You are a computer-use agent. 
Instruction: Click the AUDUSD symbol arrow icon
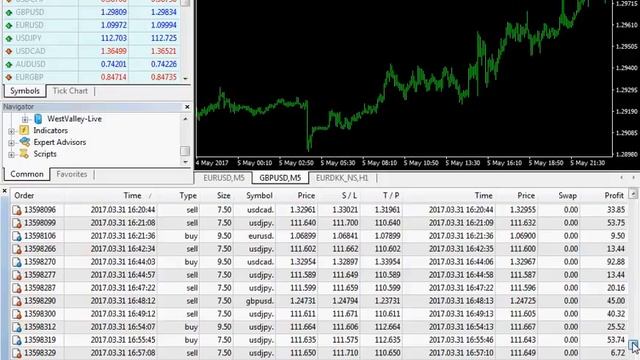(9, 64)
